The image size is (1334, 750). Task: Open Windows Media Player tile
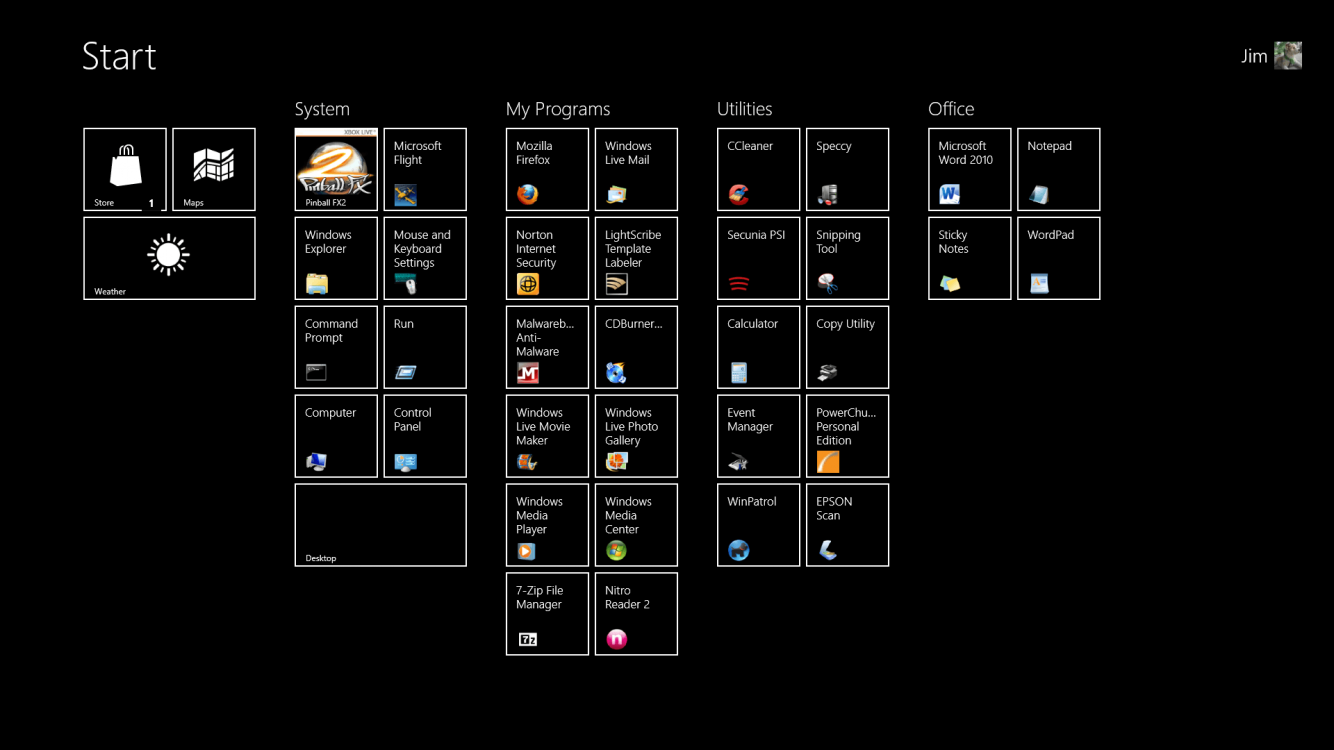coord(547,525)
